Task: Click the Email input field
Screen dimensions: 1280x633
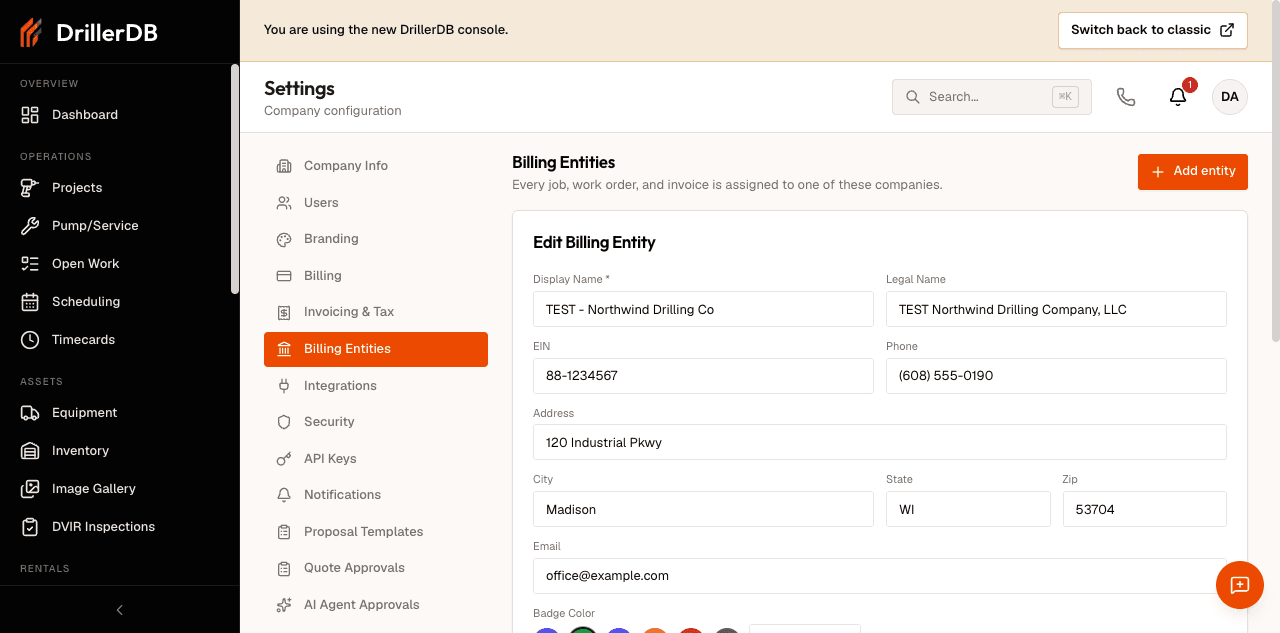Action: [880, 576]
